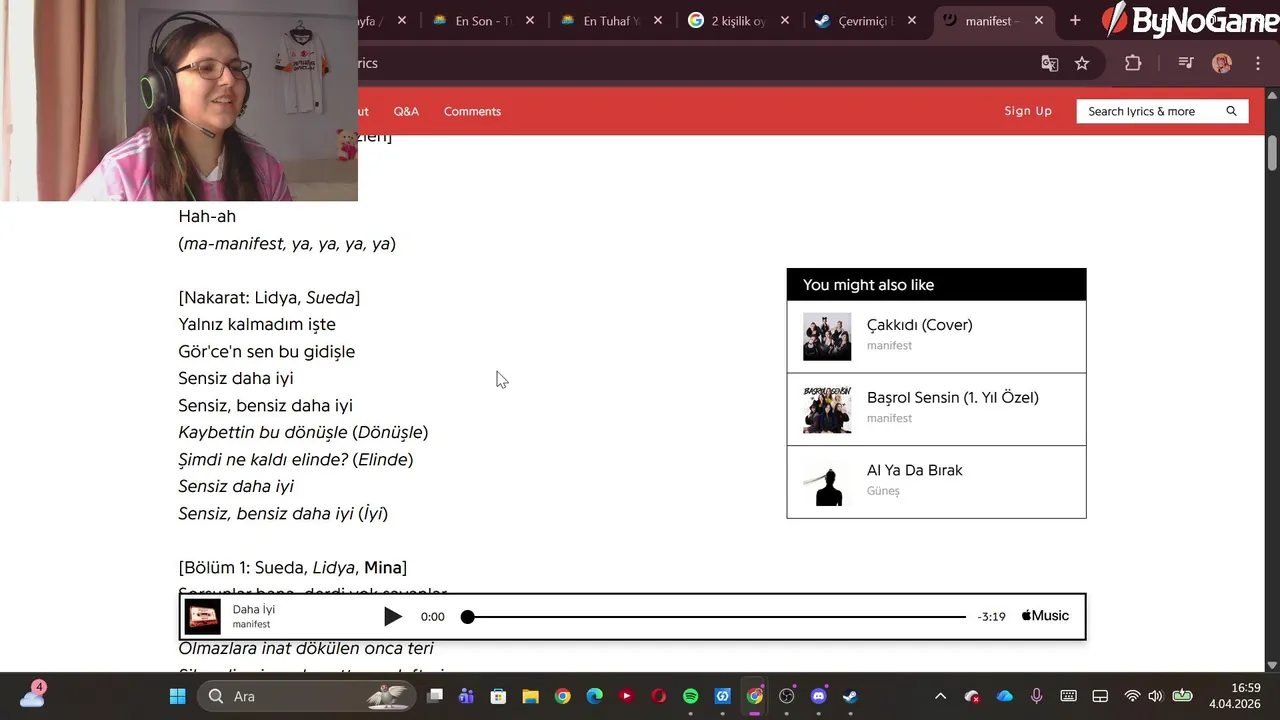Click the lyric line 'Yalnız kalmadım işte'
Image resolution: width=1280 pixels, height=720 pixels.
pyautogui.click(x=257, y=324)
